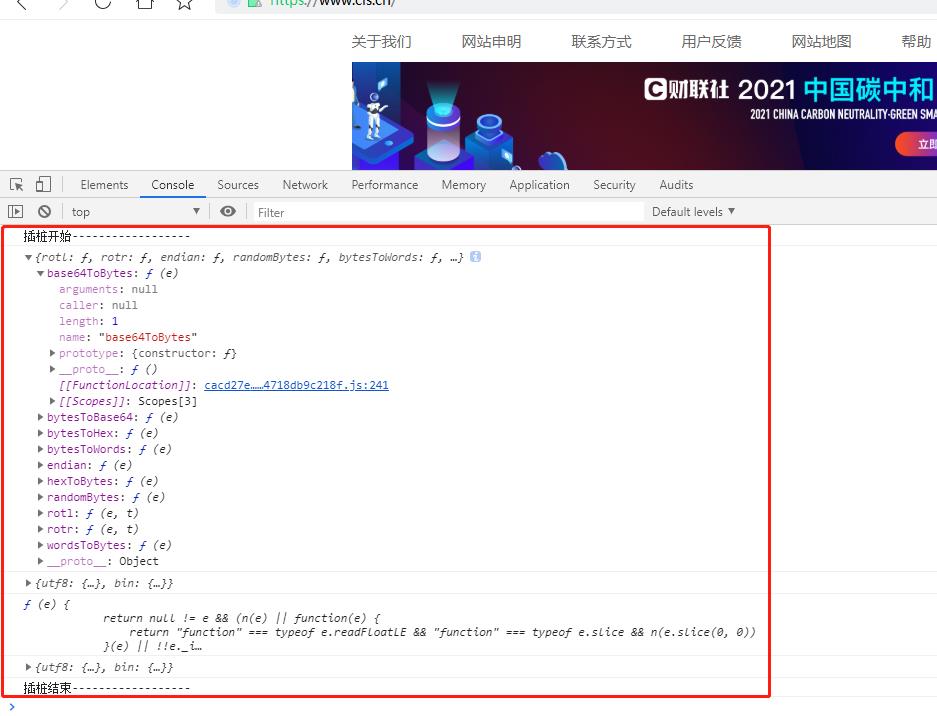This screenshot has width=937, height=716.
Task: Expand the [[Scopes]]: Scopes[3] entry
Action: point(53,401)
